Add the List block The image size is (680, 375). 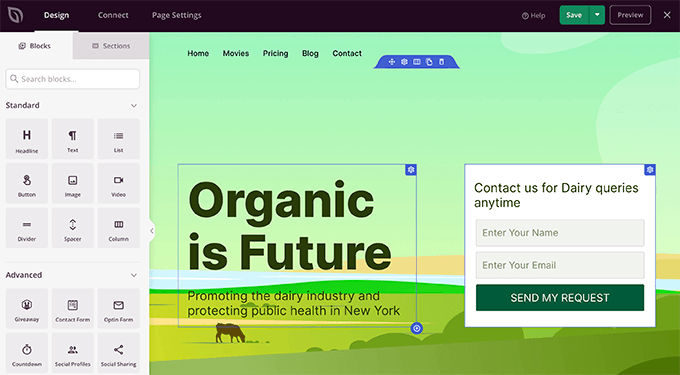click(x=119, y=139)
